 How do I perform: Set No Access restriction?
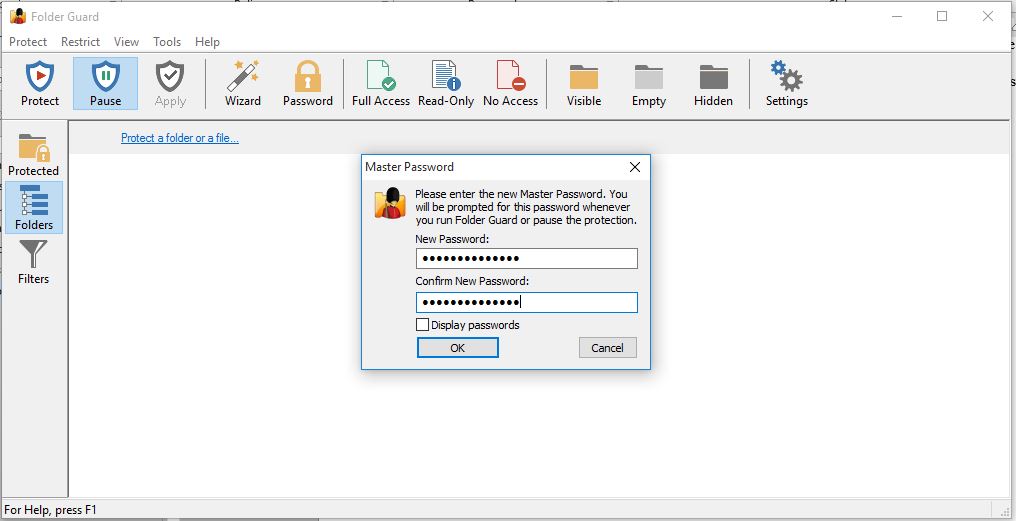pos(511,84)
